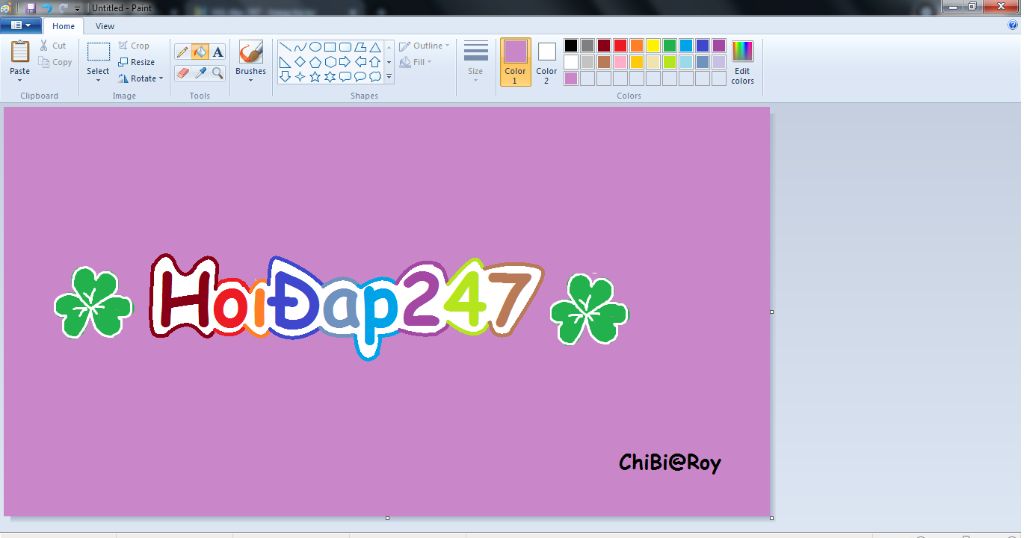Pick the green color swatch

(669, 46)
